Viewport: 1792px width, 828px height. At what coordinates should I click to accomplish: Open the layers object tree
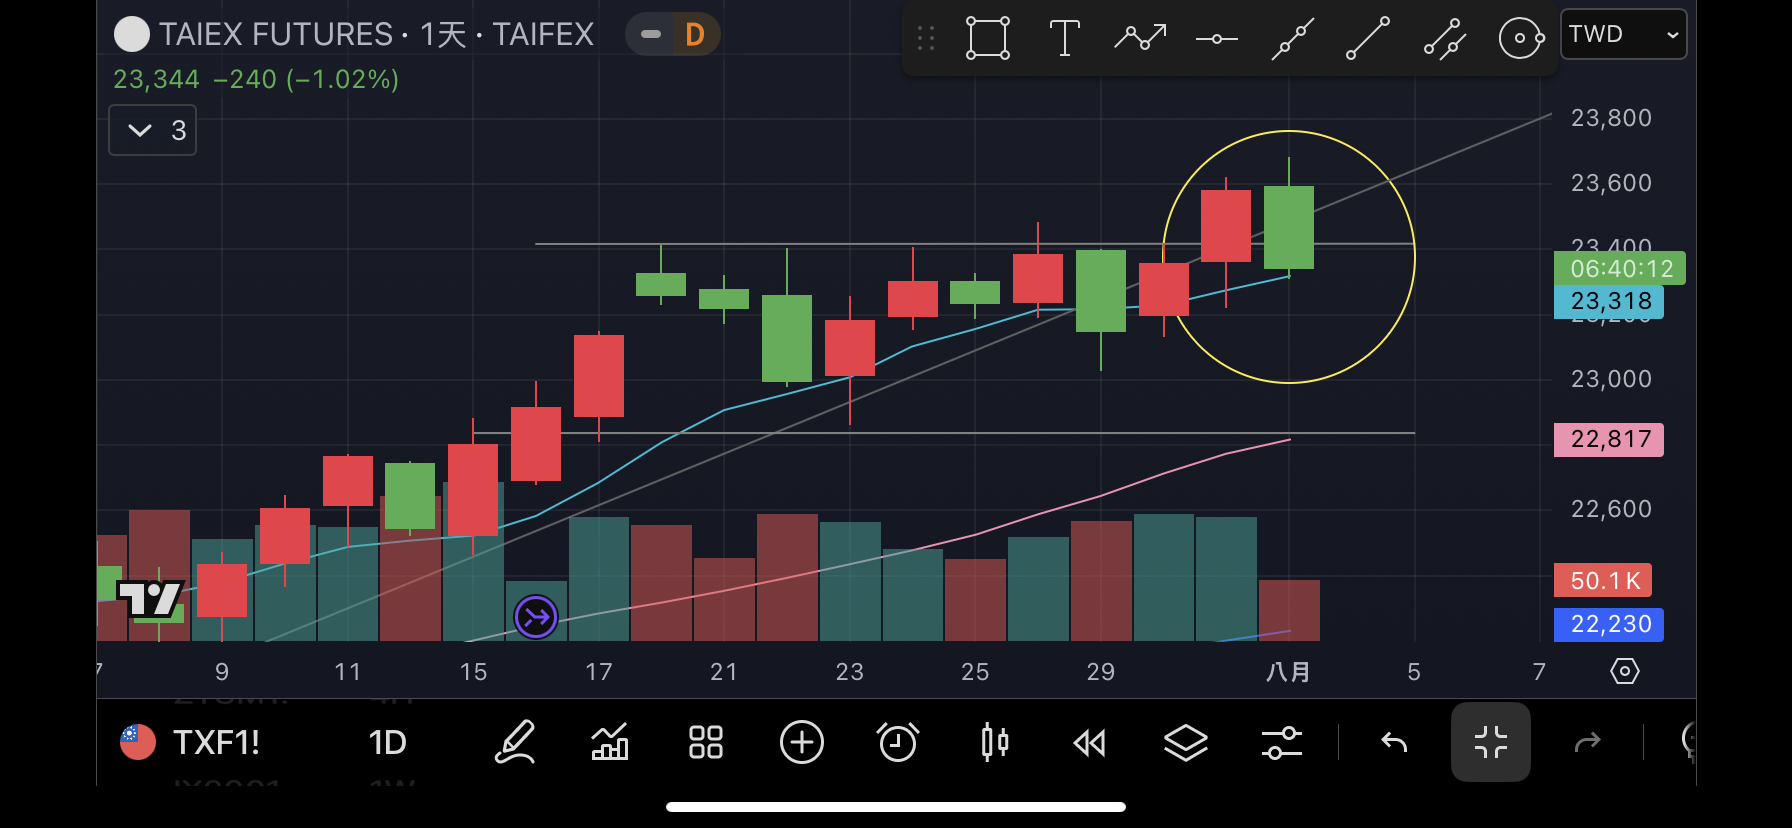1185,743
